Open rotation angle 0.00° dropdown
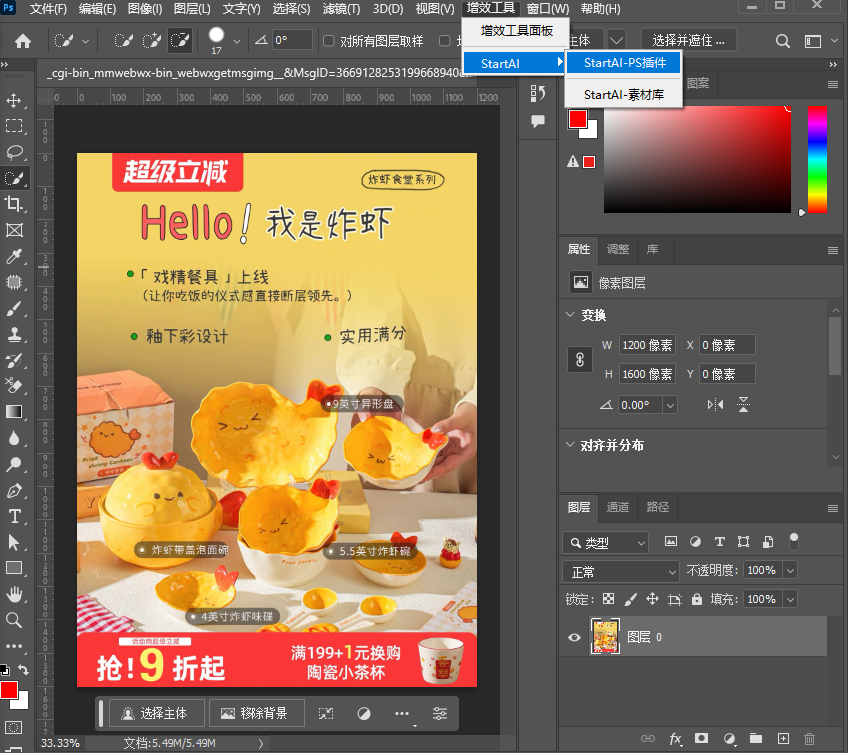This screenshot has width=848, height=753. click(x=670, y=405)
